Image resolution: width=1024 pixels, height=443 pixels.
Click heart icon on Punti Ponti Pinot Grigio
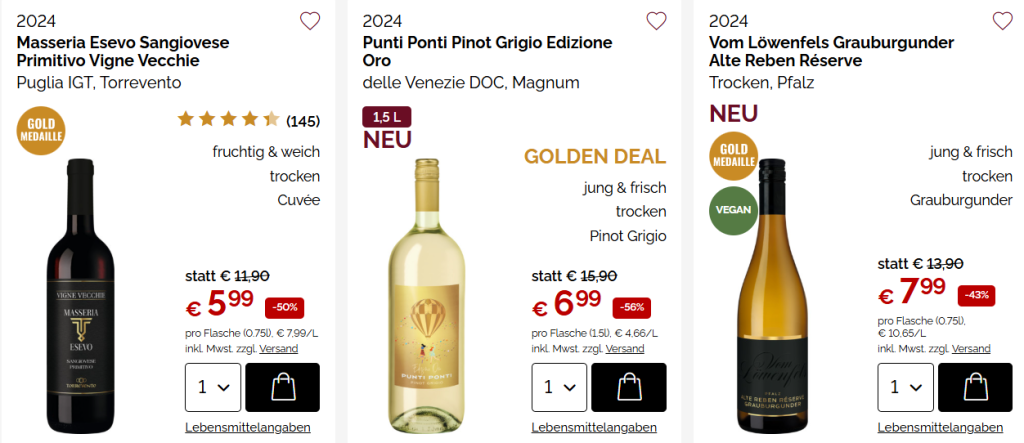656,21
